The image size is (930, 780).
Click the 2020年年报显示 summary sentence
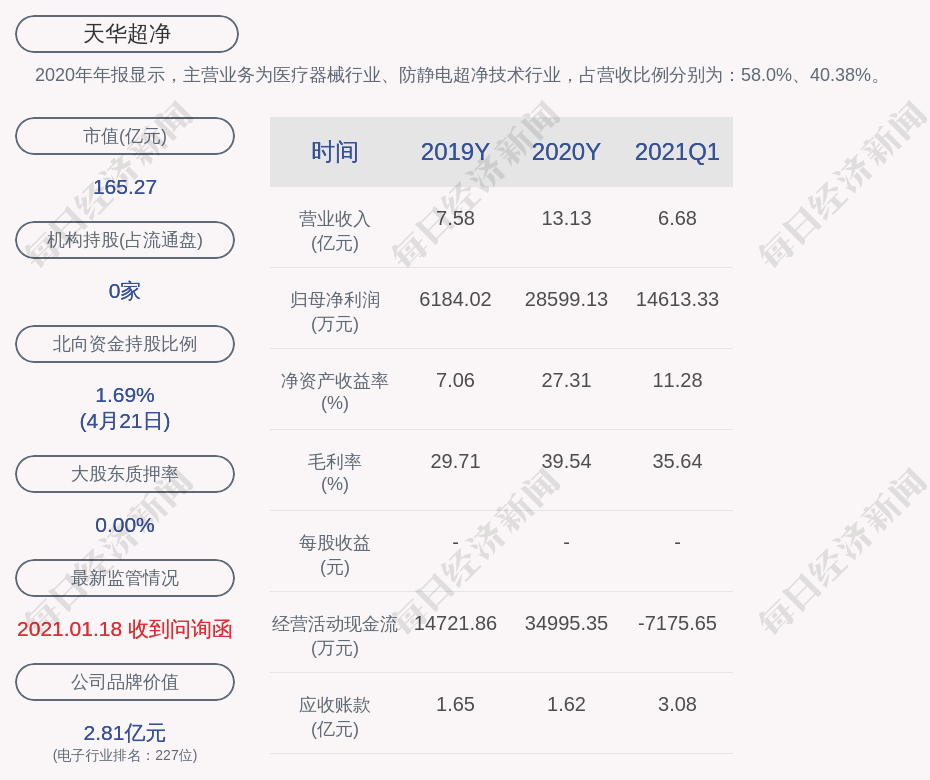click(460, 75)
